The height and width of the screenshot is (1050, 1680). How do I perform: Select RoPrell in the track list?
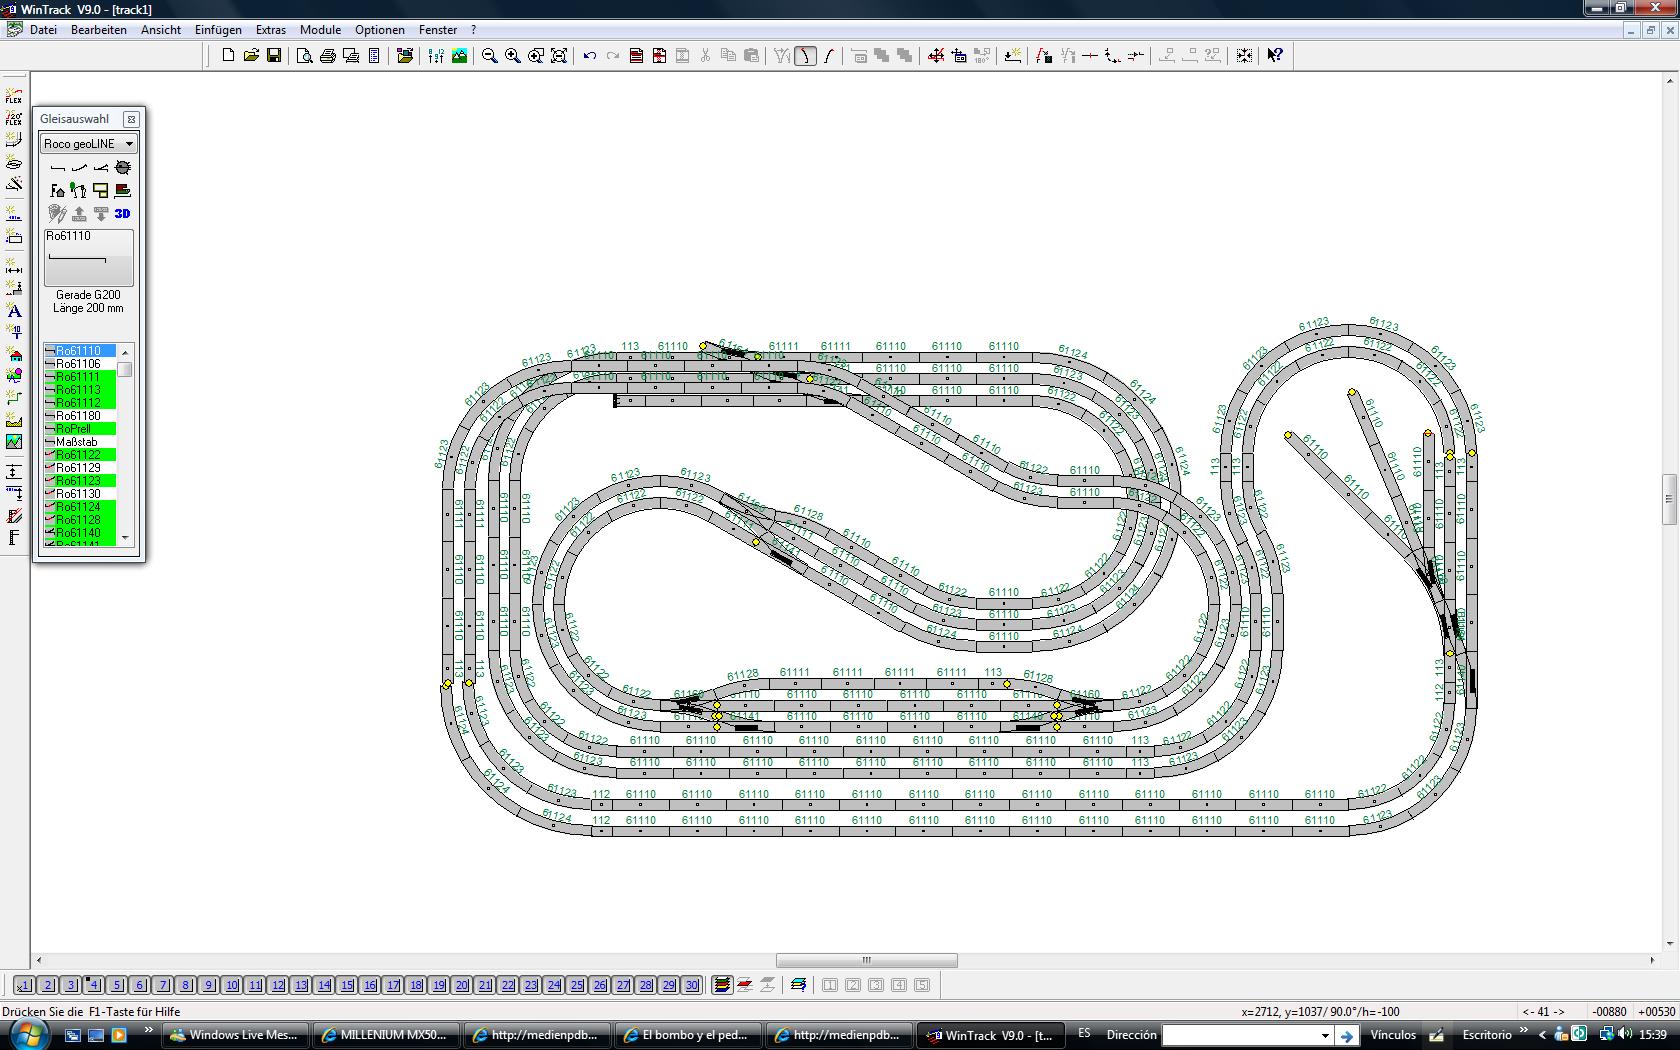(80, 429)
